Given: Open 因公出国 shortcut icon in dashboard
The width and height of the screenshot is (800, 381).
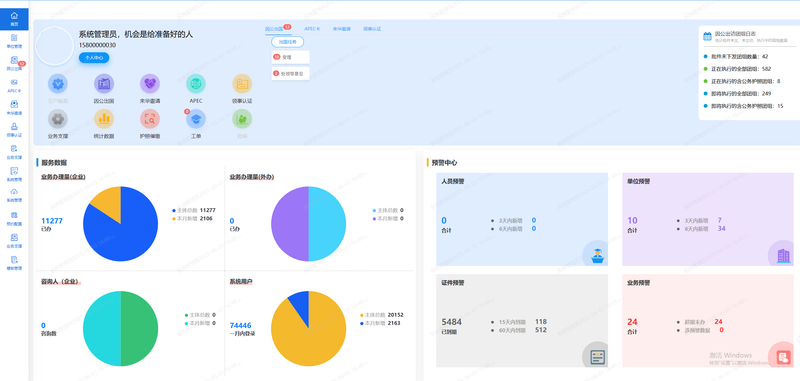Looking at the screenshot, I should pyautogui.click(x=104, y=84).
